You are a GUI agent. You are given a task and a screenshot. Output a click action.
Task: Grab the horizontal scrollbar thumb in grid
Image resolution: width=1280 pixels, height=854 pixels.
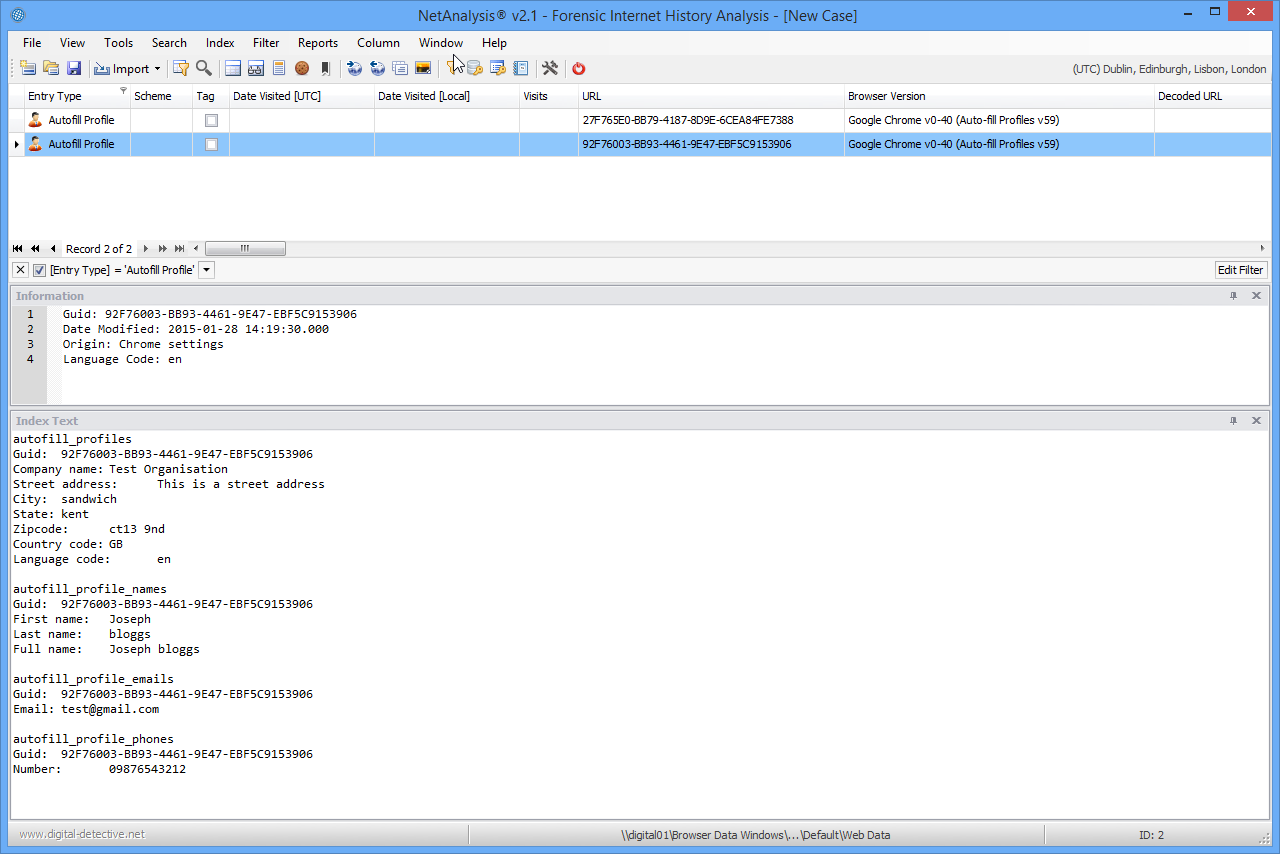click(245, 249)
